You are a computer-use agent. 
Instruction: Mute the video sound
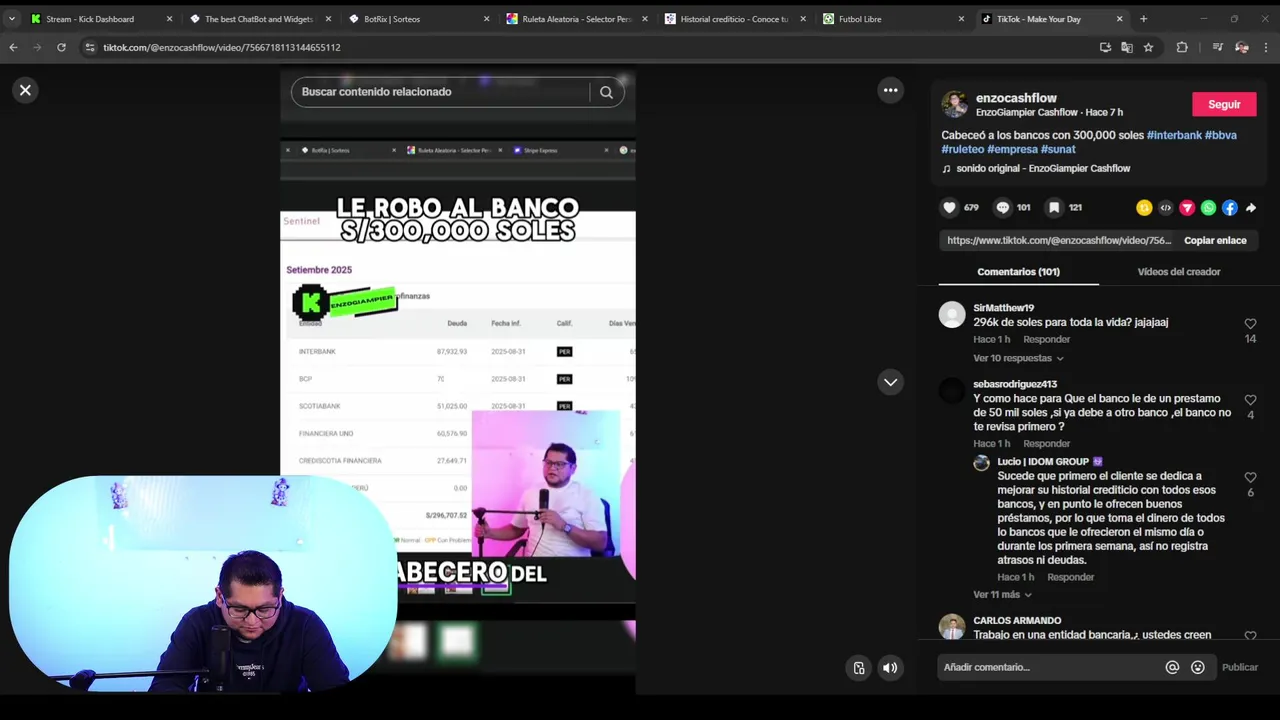click(890, 668)
